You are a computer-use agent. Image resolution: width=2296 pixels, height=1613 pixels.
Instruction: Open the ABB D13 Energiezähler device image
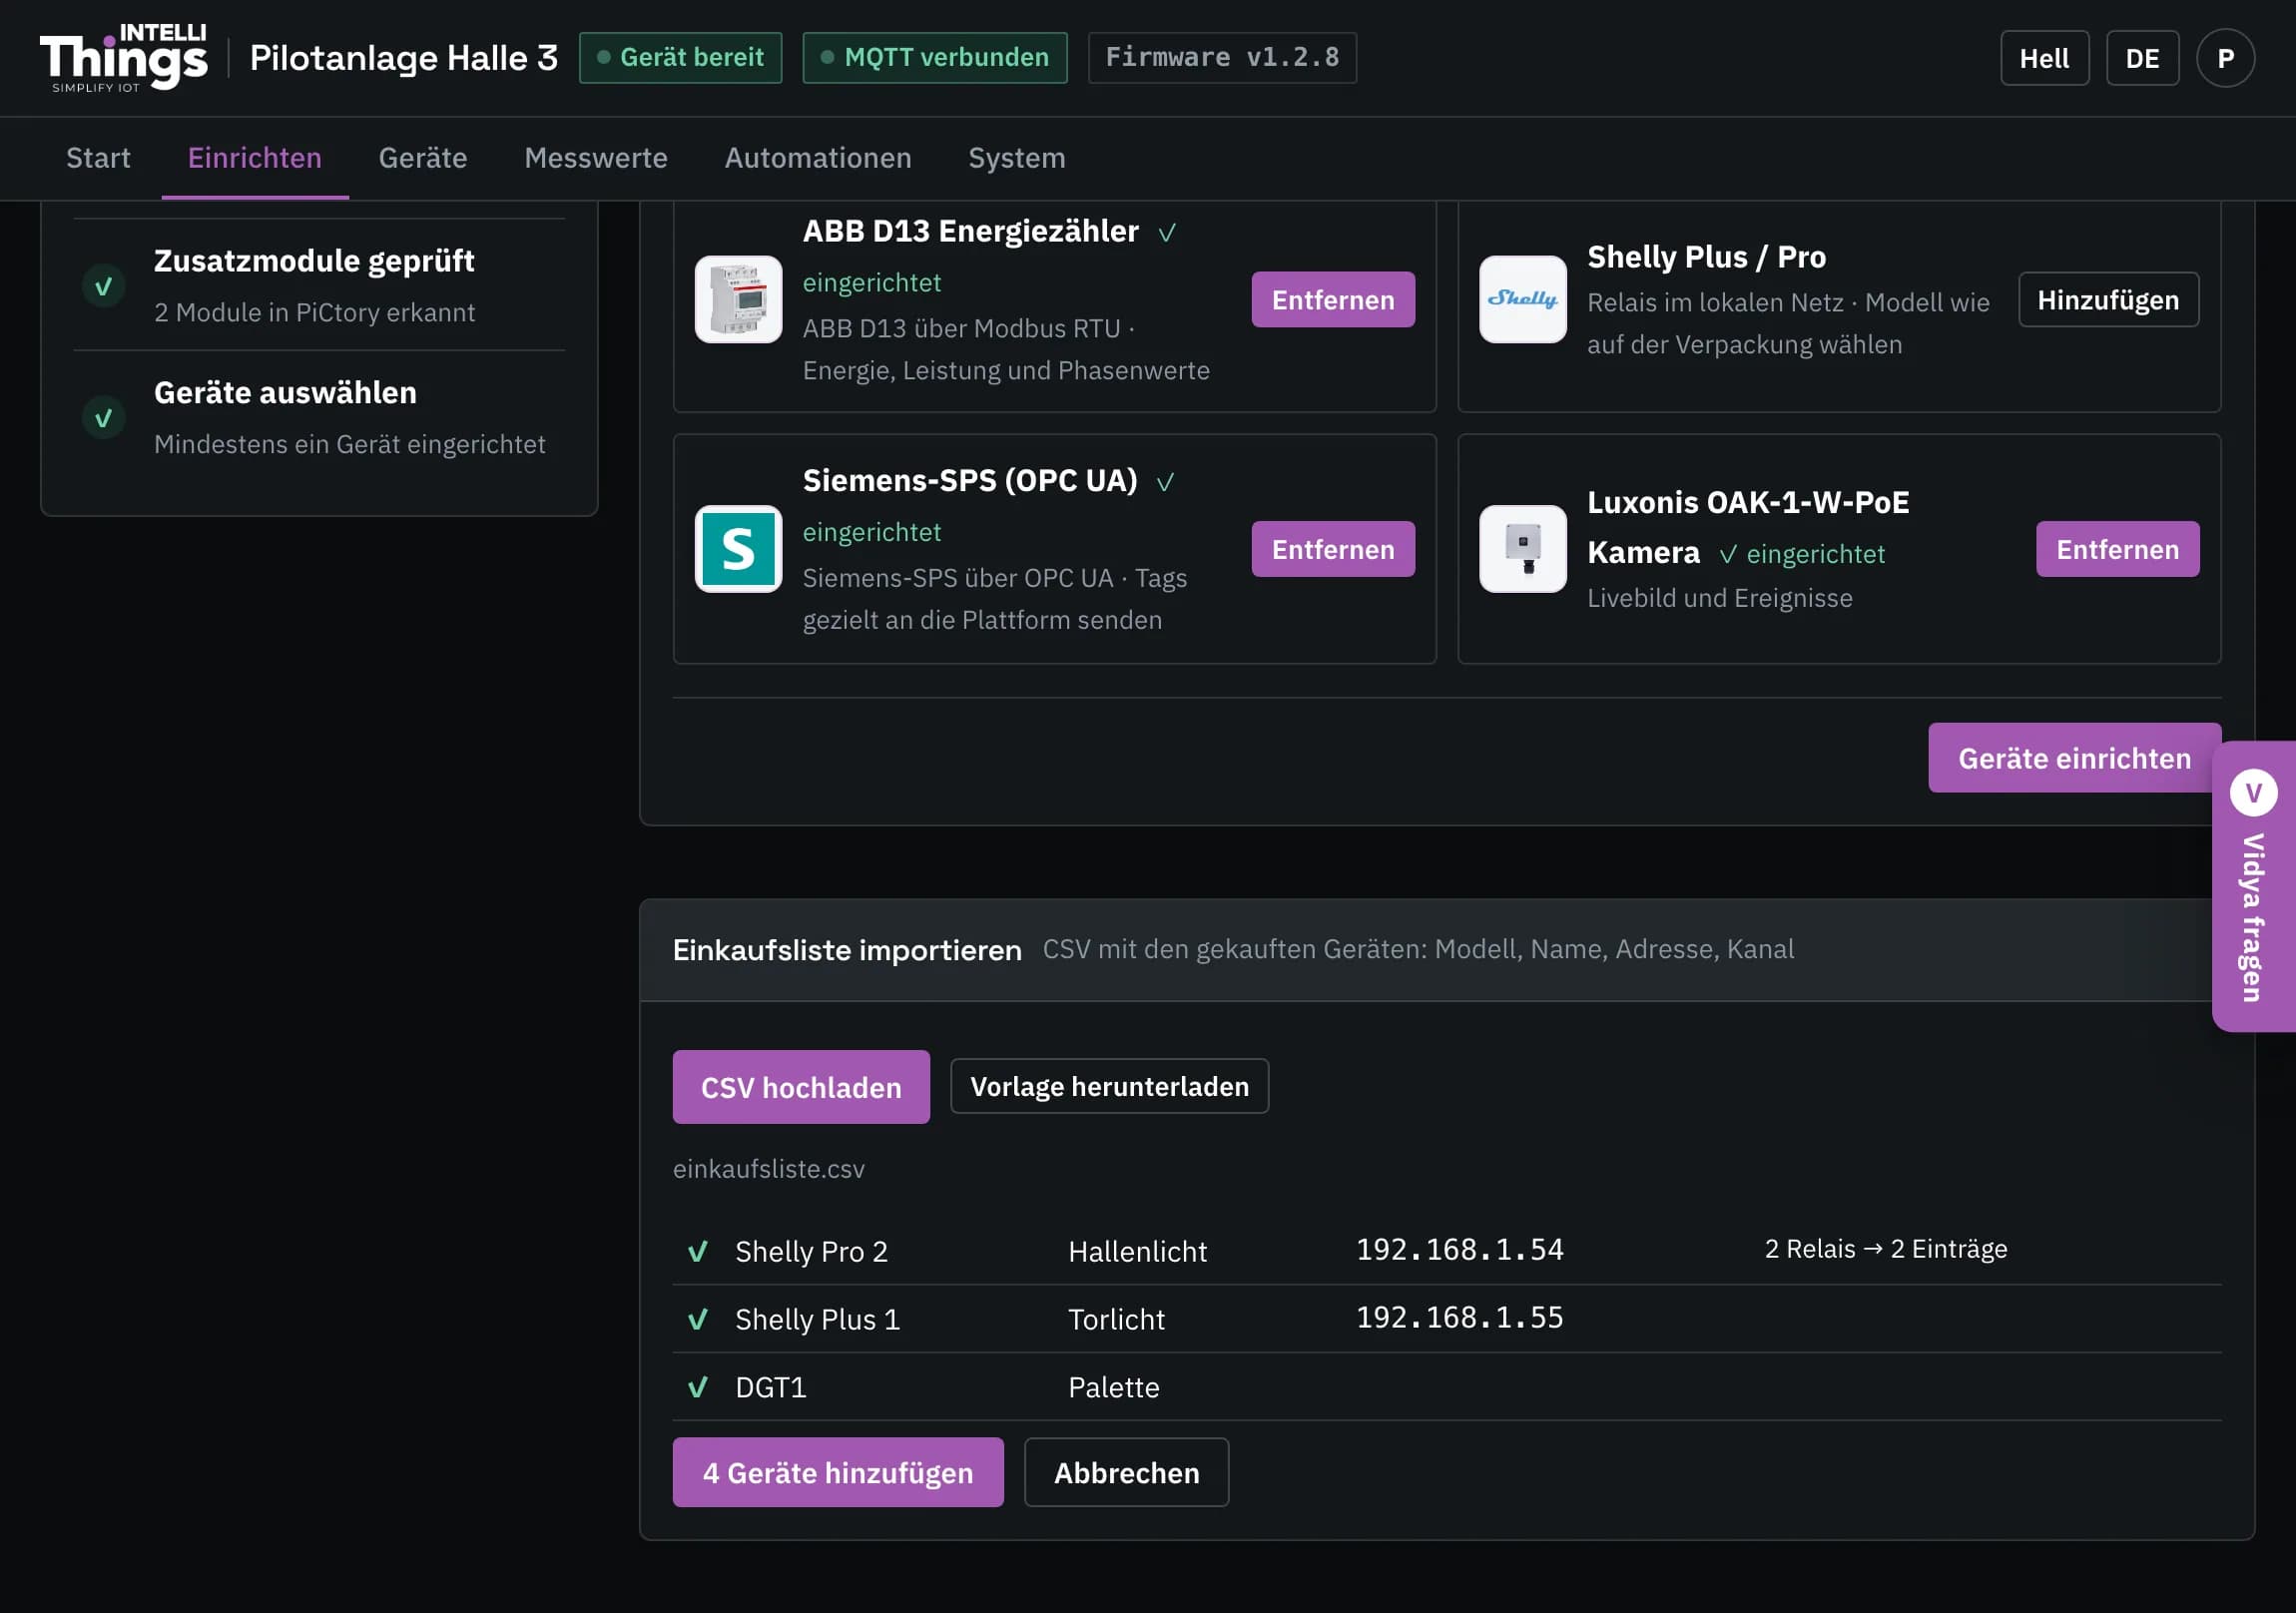click(x=738, y=299)
